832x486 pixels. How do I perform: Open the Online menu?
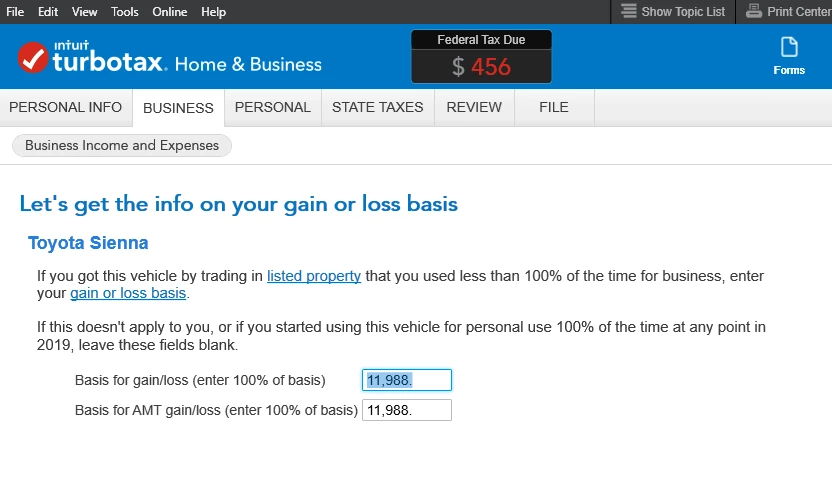click(170, 12)
